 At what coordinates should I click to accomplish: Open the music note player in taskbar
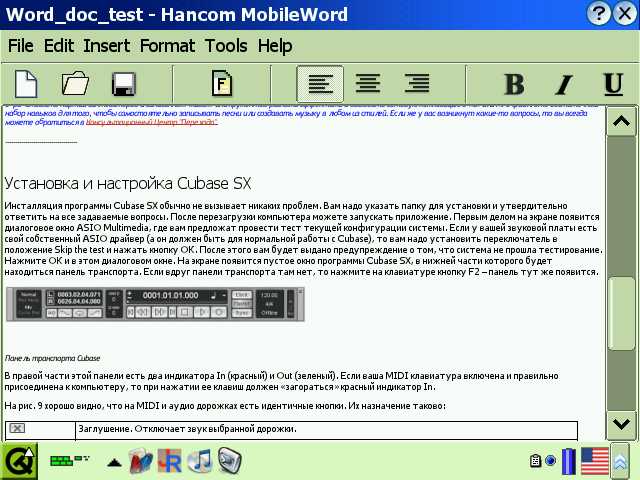[x=200, y=460]
